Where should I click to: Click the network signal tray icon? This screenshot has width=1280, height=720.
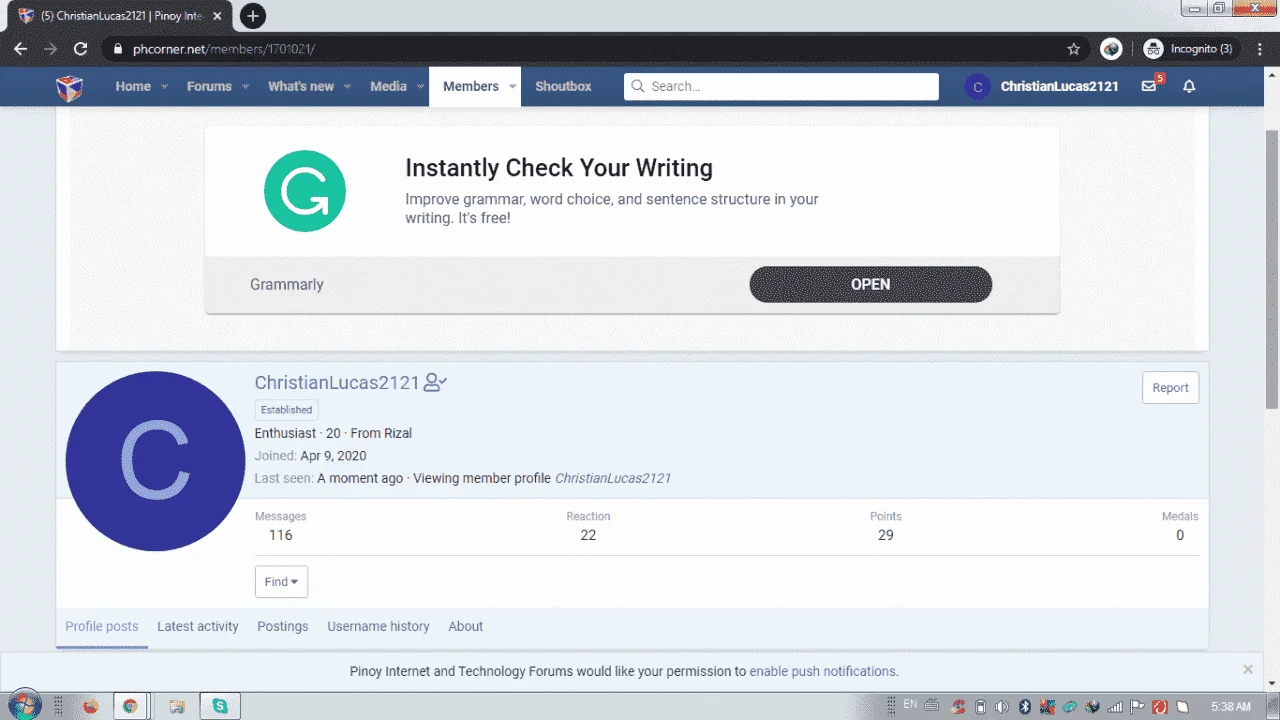1116,706
